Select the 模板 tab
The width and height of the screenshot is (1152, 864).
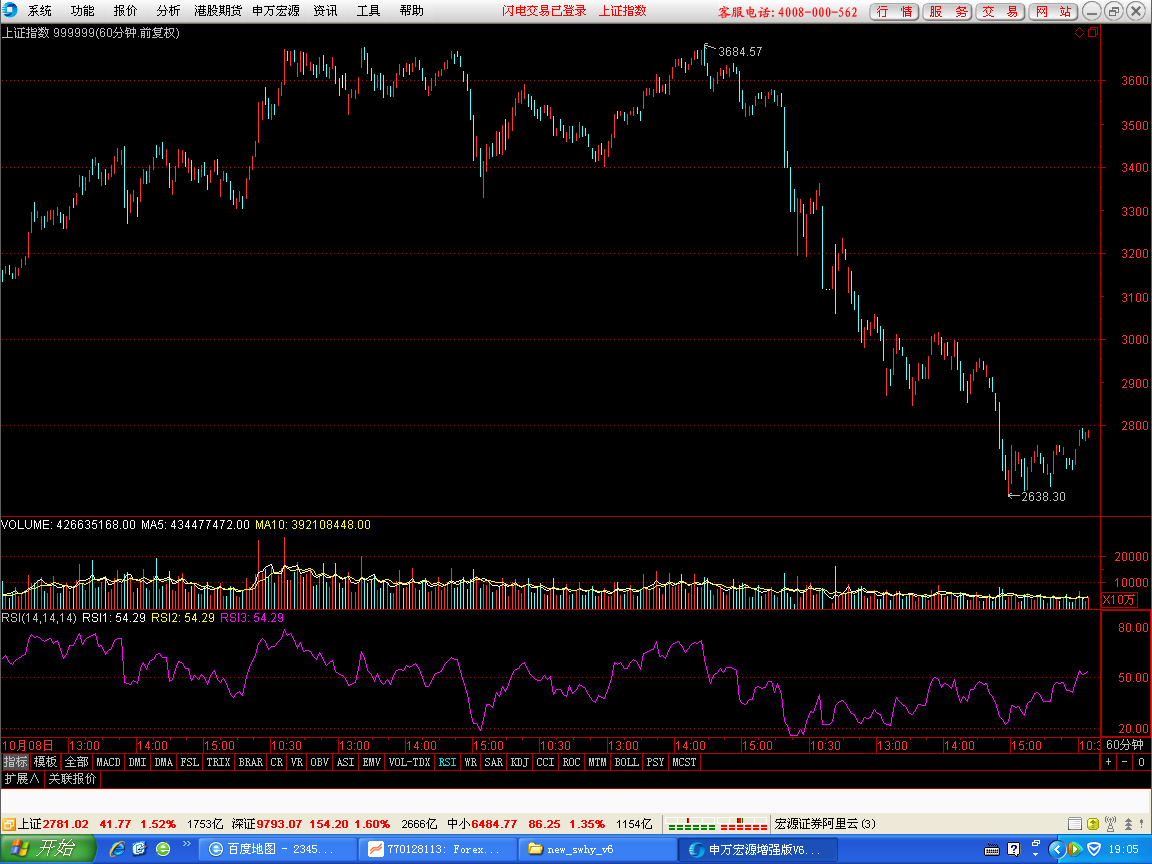tap(45, 762)
